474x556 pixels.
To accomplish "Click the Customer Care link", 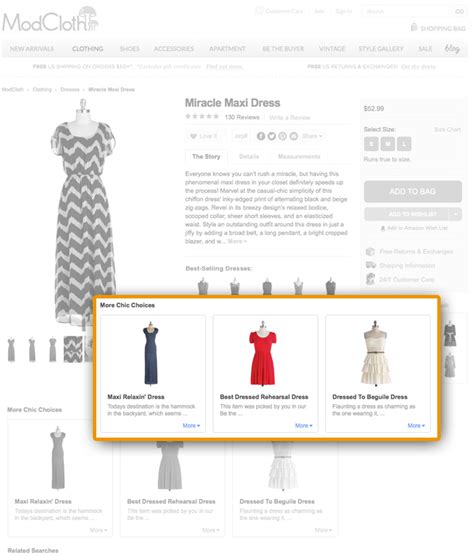I will coord(284,11).
